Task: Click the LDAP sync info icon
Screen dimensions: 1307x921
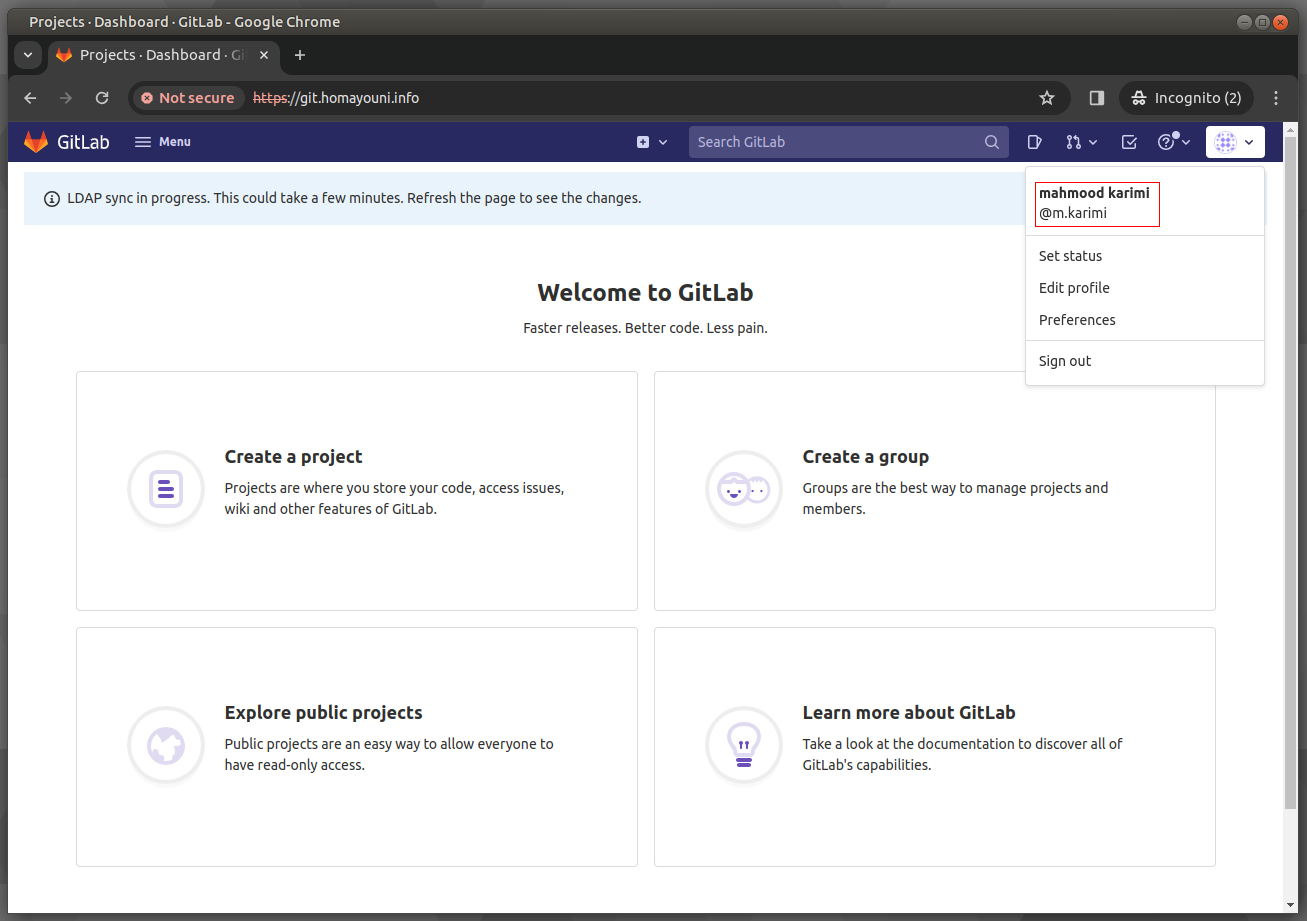Action: point(52,199)
